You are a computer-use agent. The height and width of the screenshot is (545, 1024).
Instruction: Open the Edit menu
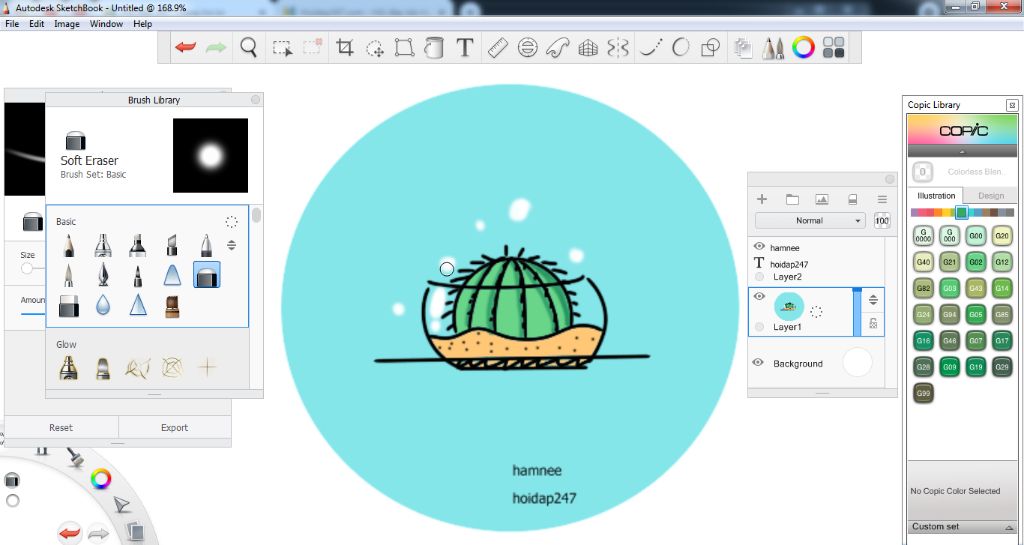click(37, 23)
